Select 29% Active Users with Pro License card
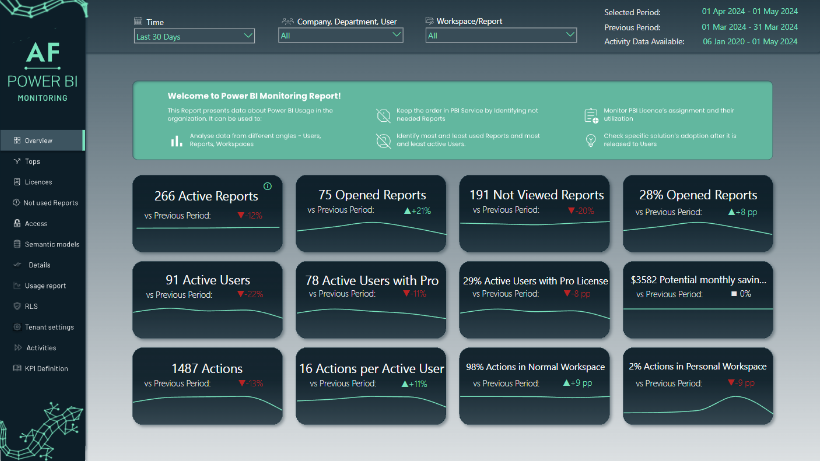 [x=535, y=300]
